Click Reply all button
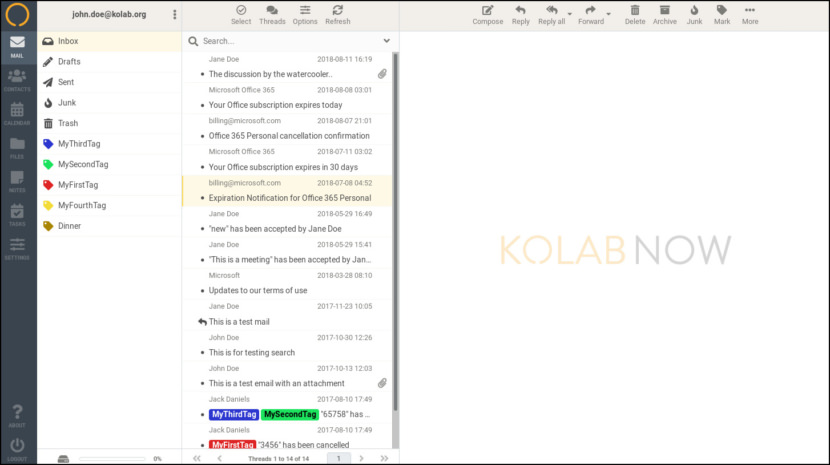 tap(552, 15)
